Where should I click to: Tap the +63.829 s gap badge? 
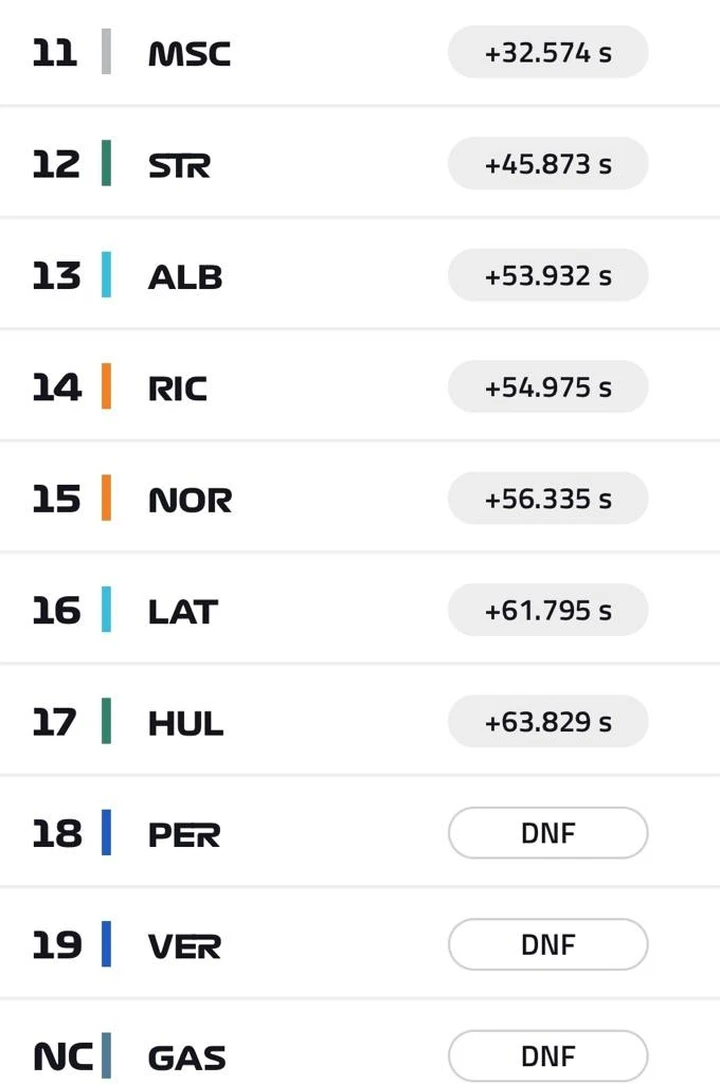pyautogui.click(x=548, y=721)
